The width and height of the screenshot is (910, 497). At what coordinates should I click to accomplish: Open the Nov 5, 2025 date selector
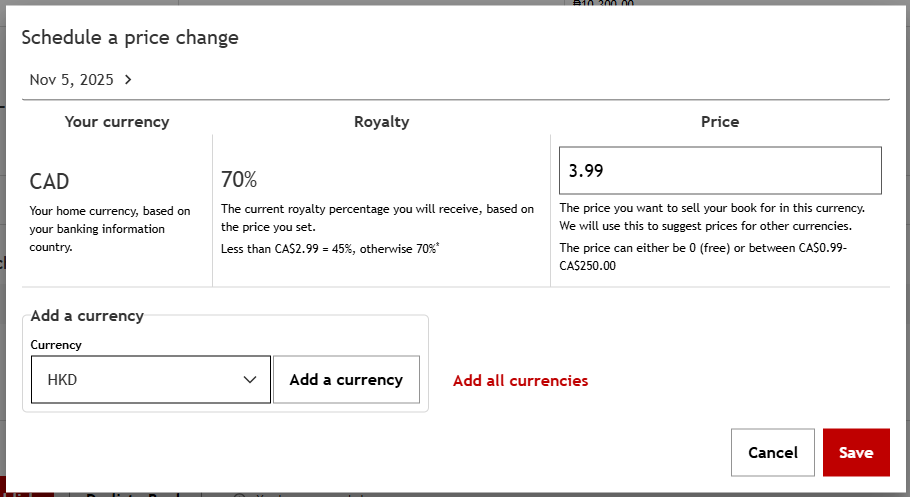pyautogui.click(x=72, y=80)
